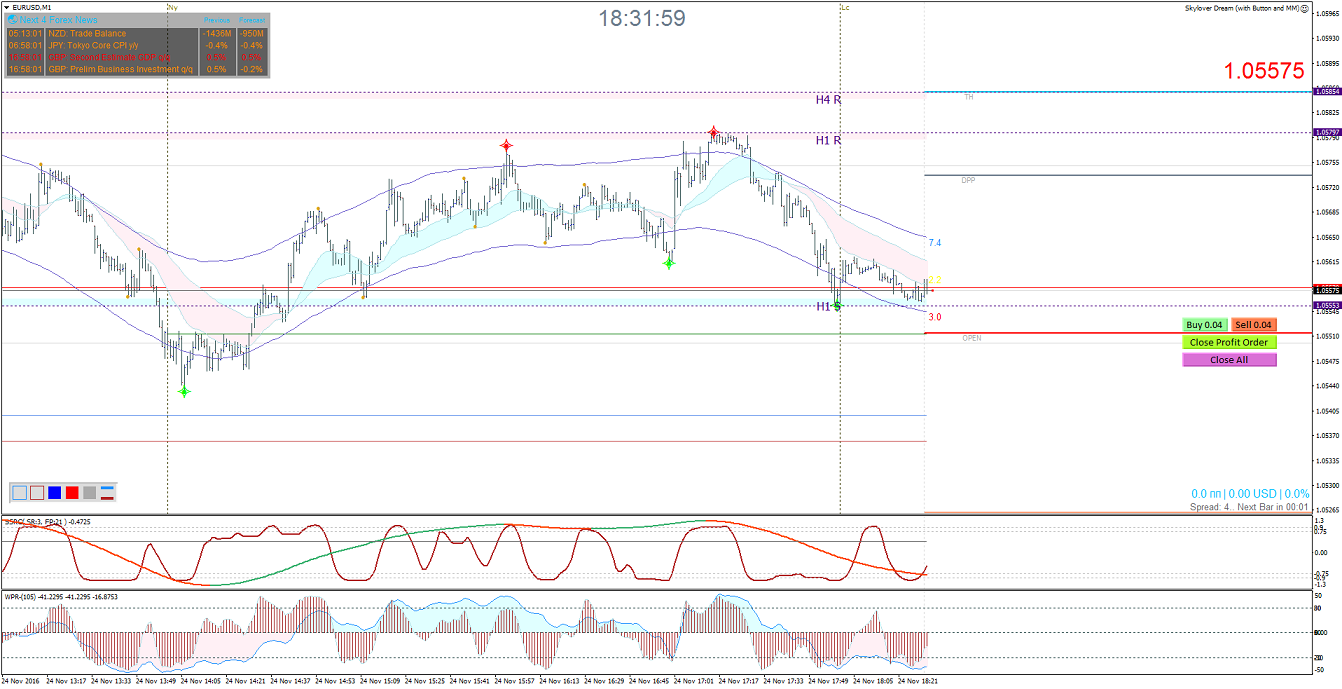Click the NZD: Trade Balance news row
The width and height of the screenshot is (1342, 689).
point(136,33)
